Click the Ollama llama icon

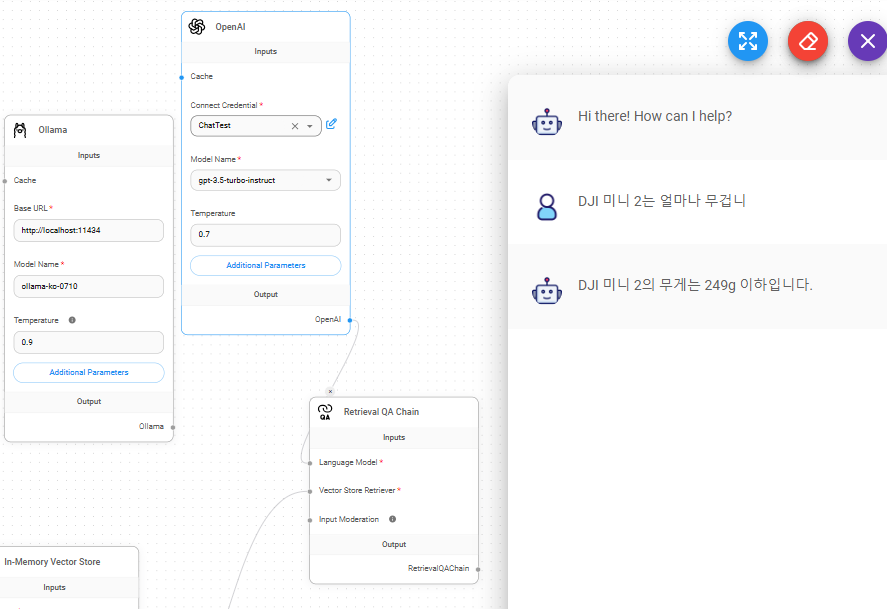(20, 130)
